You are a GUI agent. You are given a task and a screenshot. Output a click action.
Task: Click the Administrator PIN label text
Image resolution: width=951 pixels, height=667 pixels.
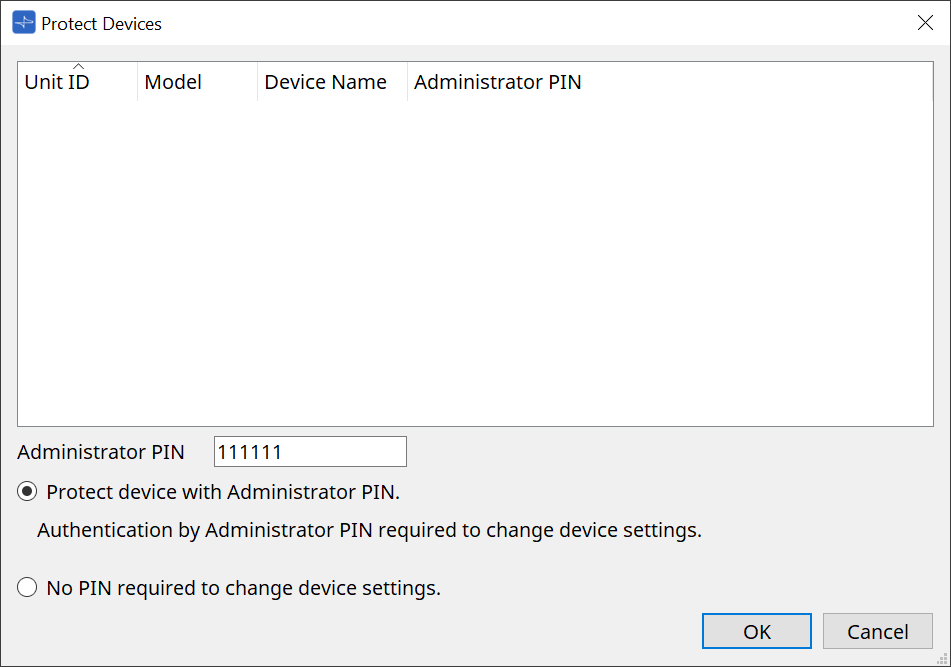[x=100, y=452]
